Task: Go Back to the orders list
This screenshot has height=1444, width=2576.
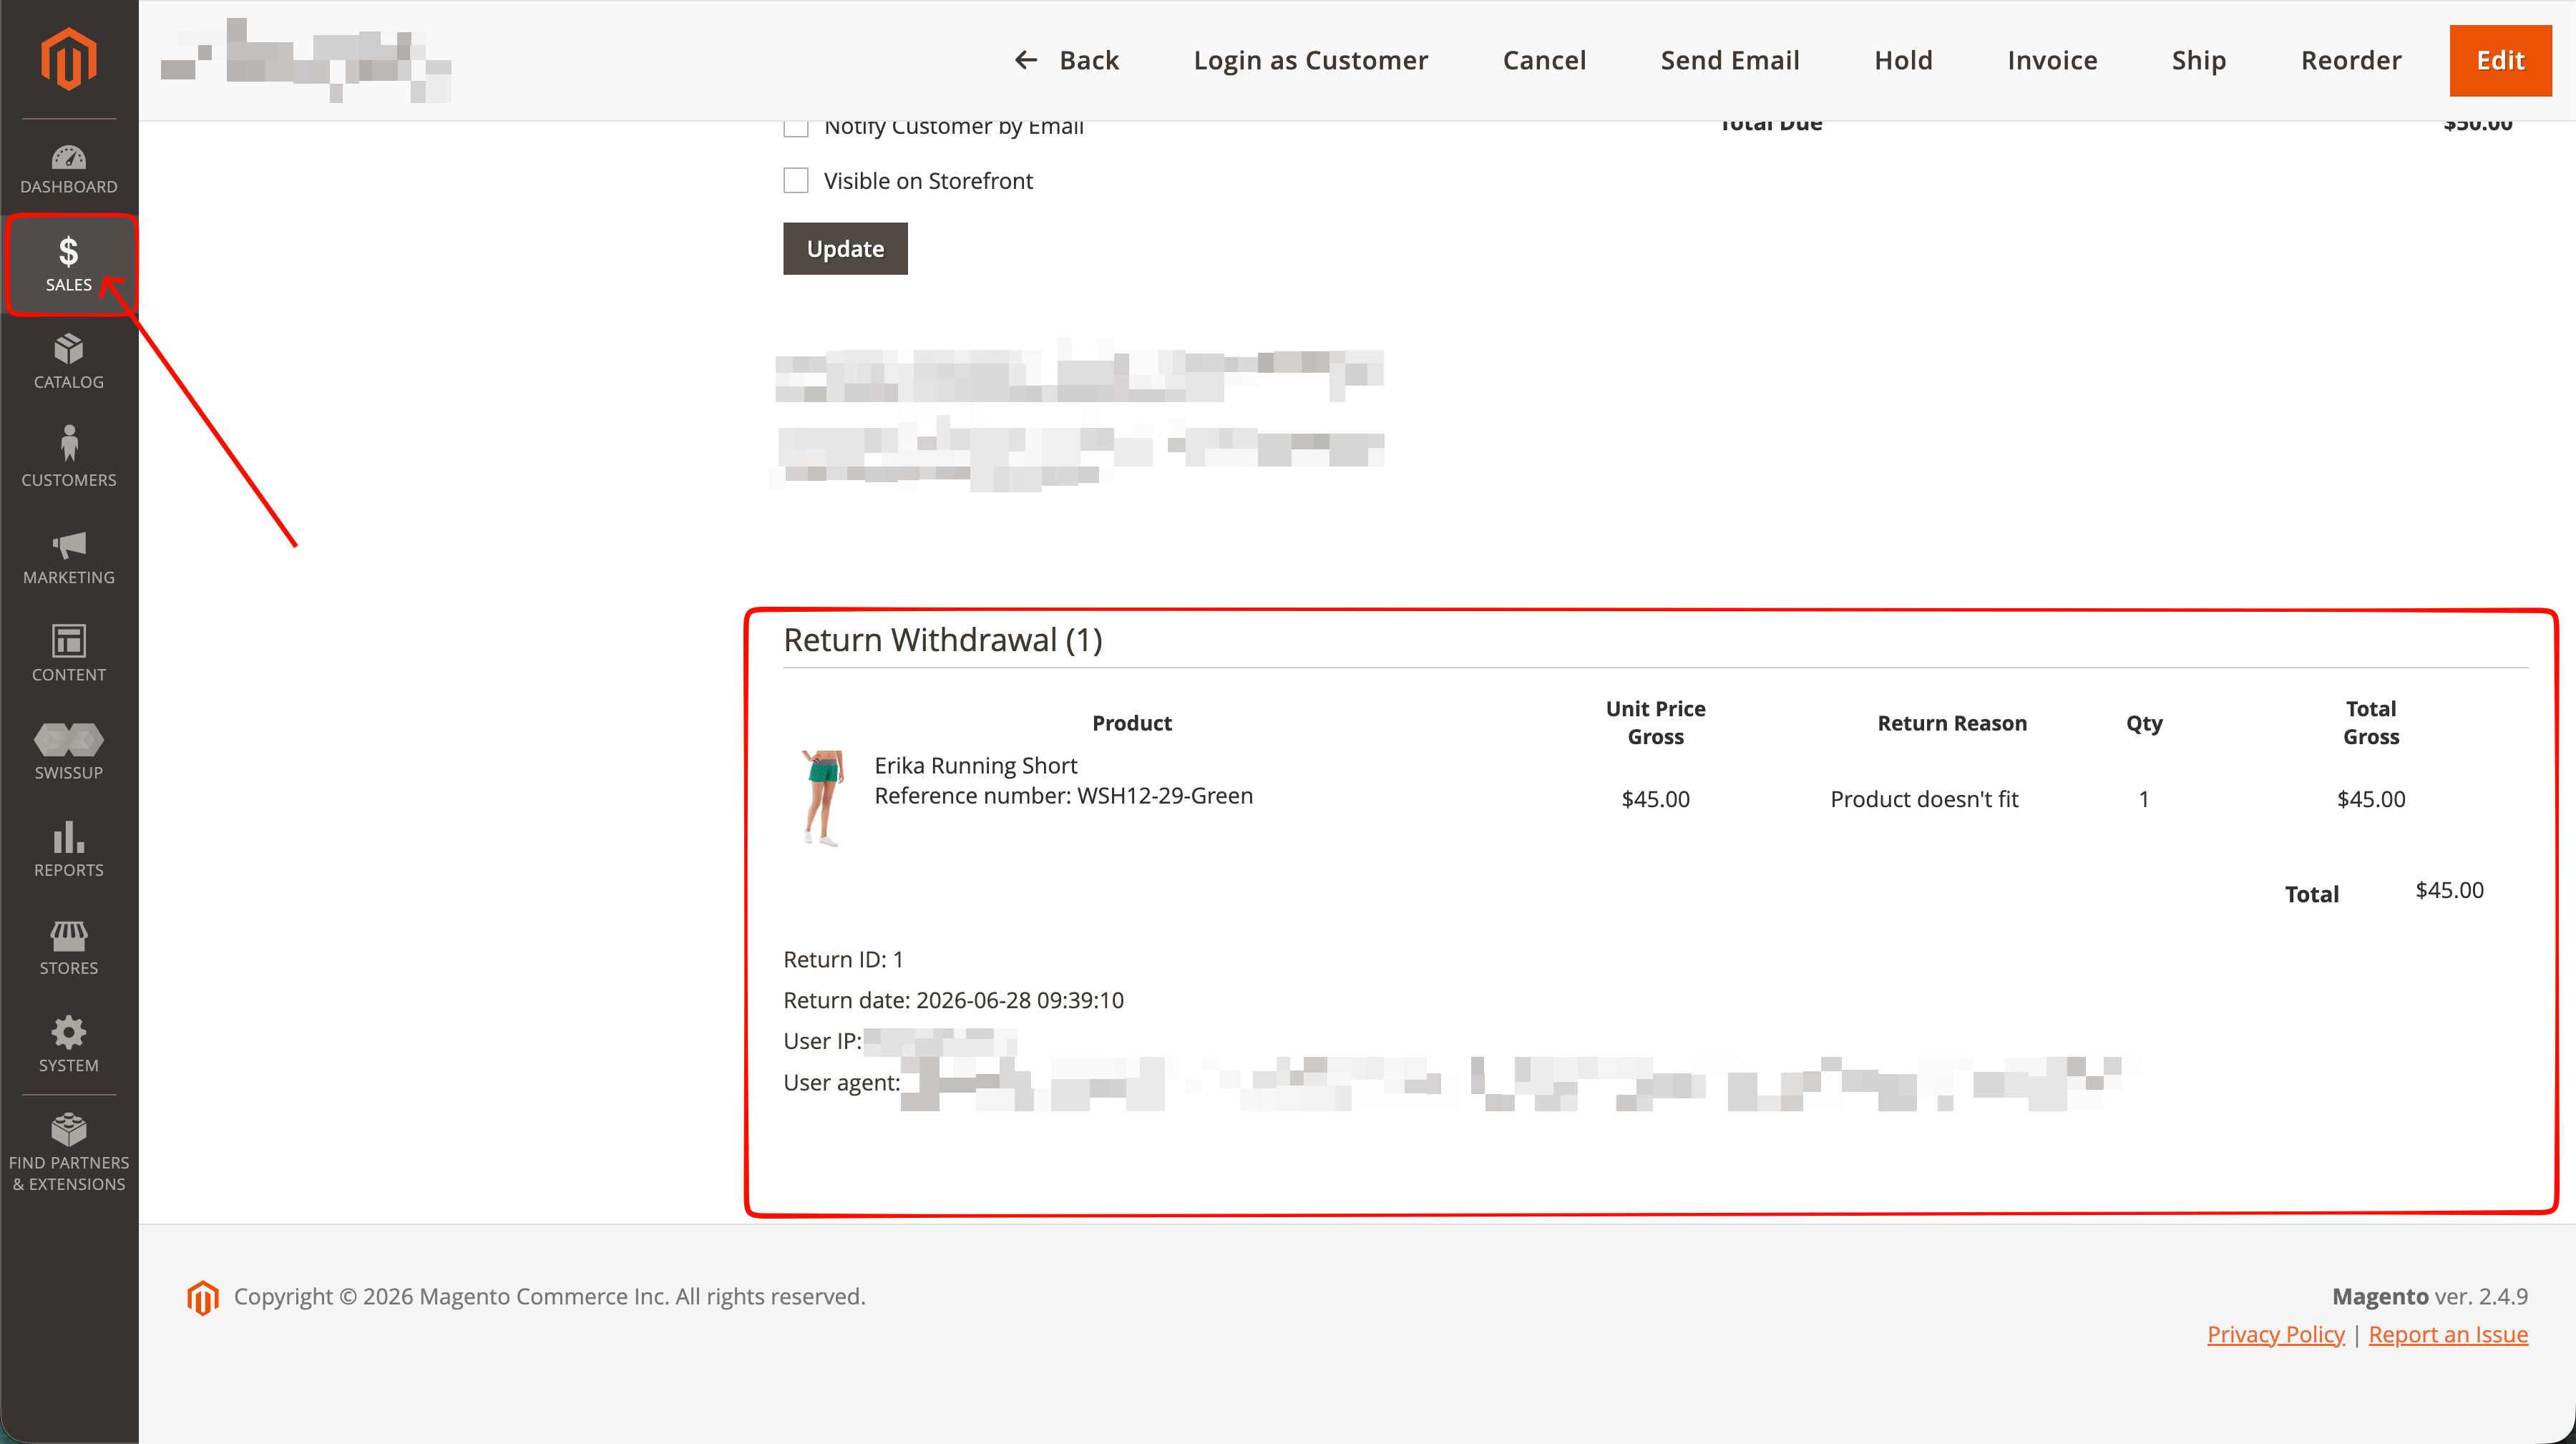Action: 1067,60
